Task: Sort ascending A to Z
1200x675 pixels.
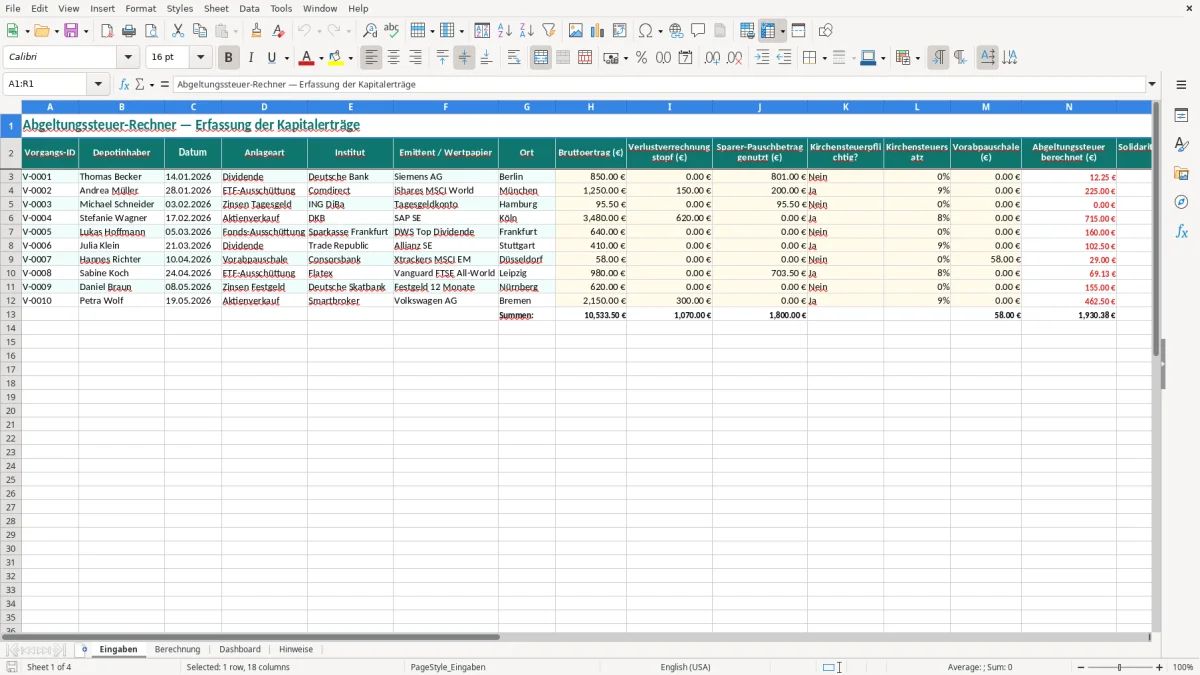Action: (505, 31)
